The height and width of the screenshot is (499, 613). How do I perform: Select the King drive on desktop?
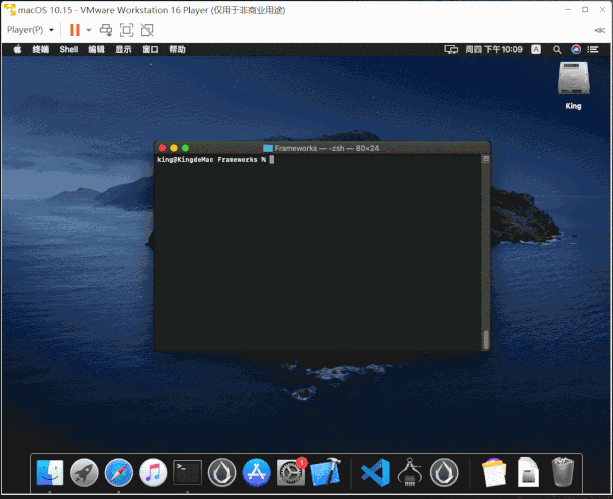pos(573,85)
